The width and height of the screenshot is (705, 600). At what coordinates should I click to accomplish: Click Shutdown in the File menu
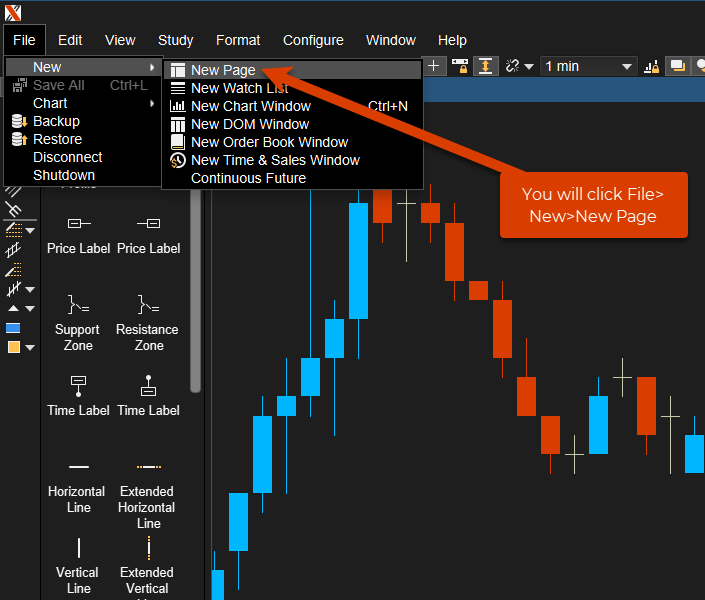point(83,175)
